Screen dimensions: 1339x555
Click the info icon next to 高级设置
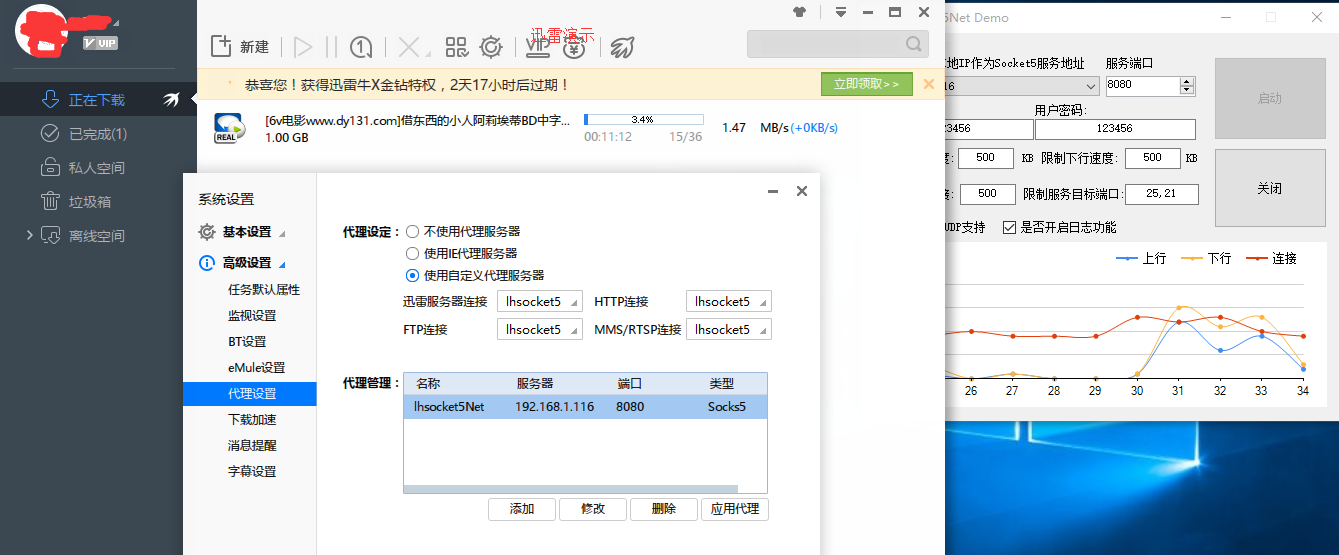click(207, 263)
